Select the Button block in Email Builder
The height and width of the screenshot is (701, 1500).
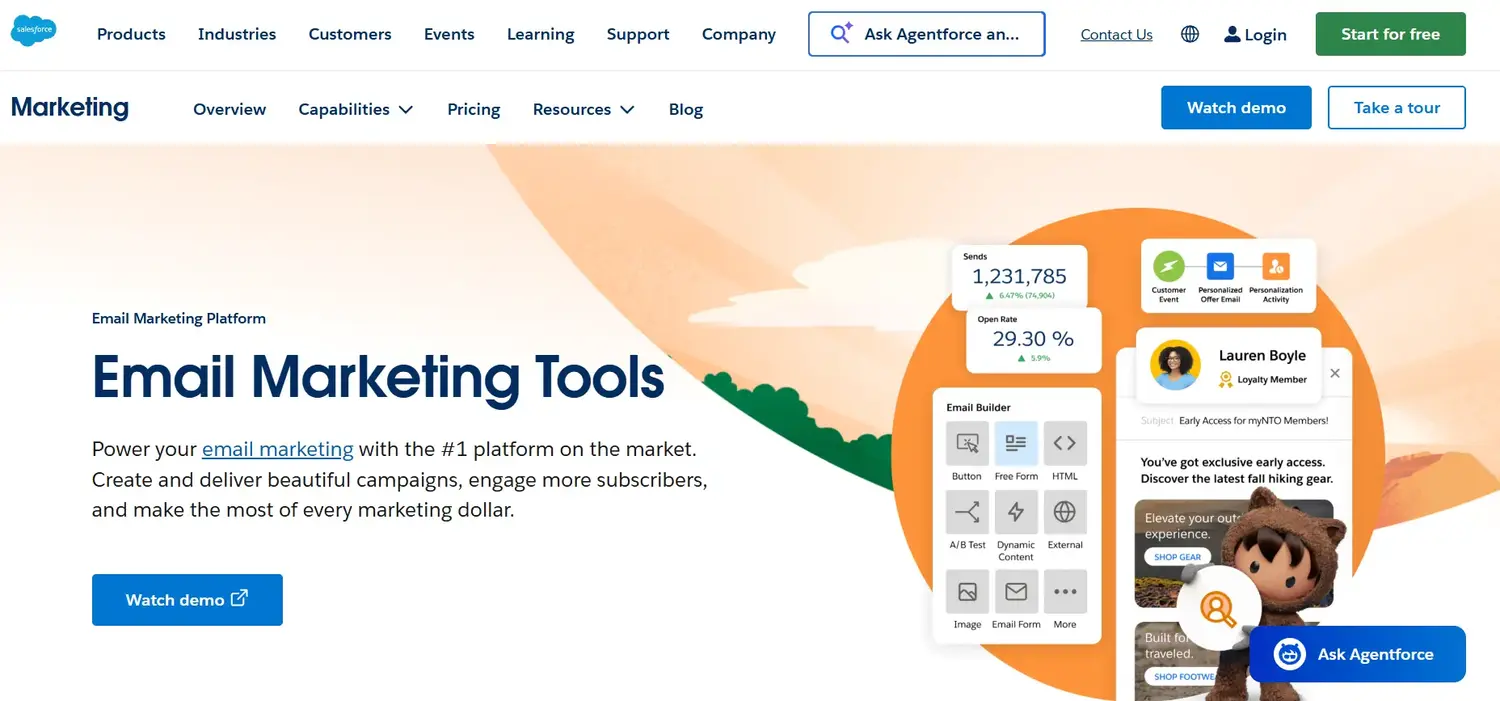tap(967, 443)
